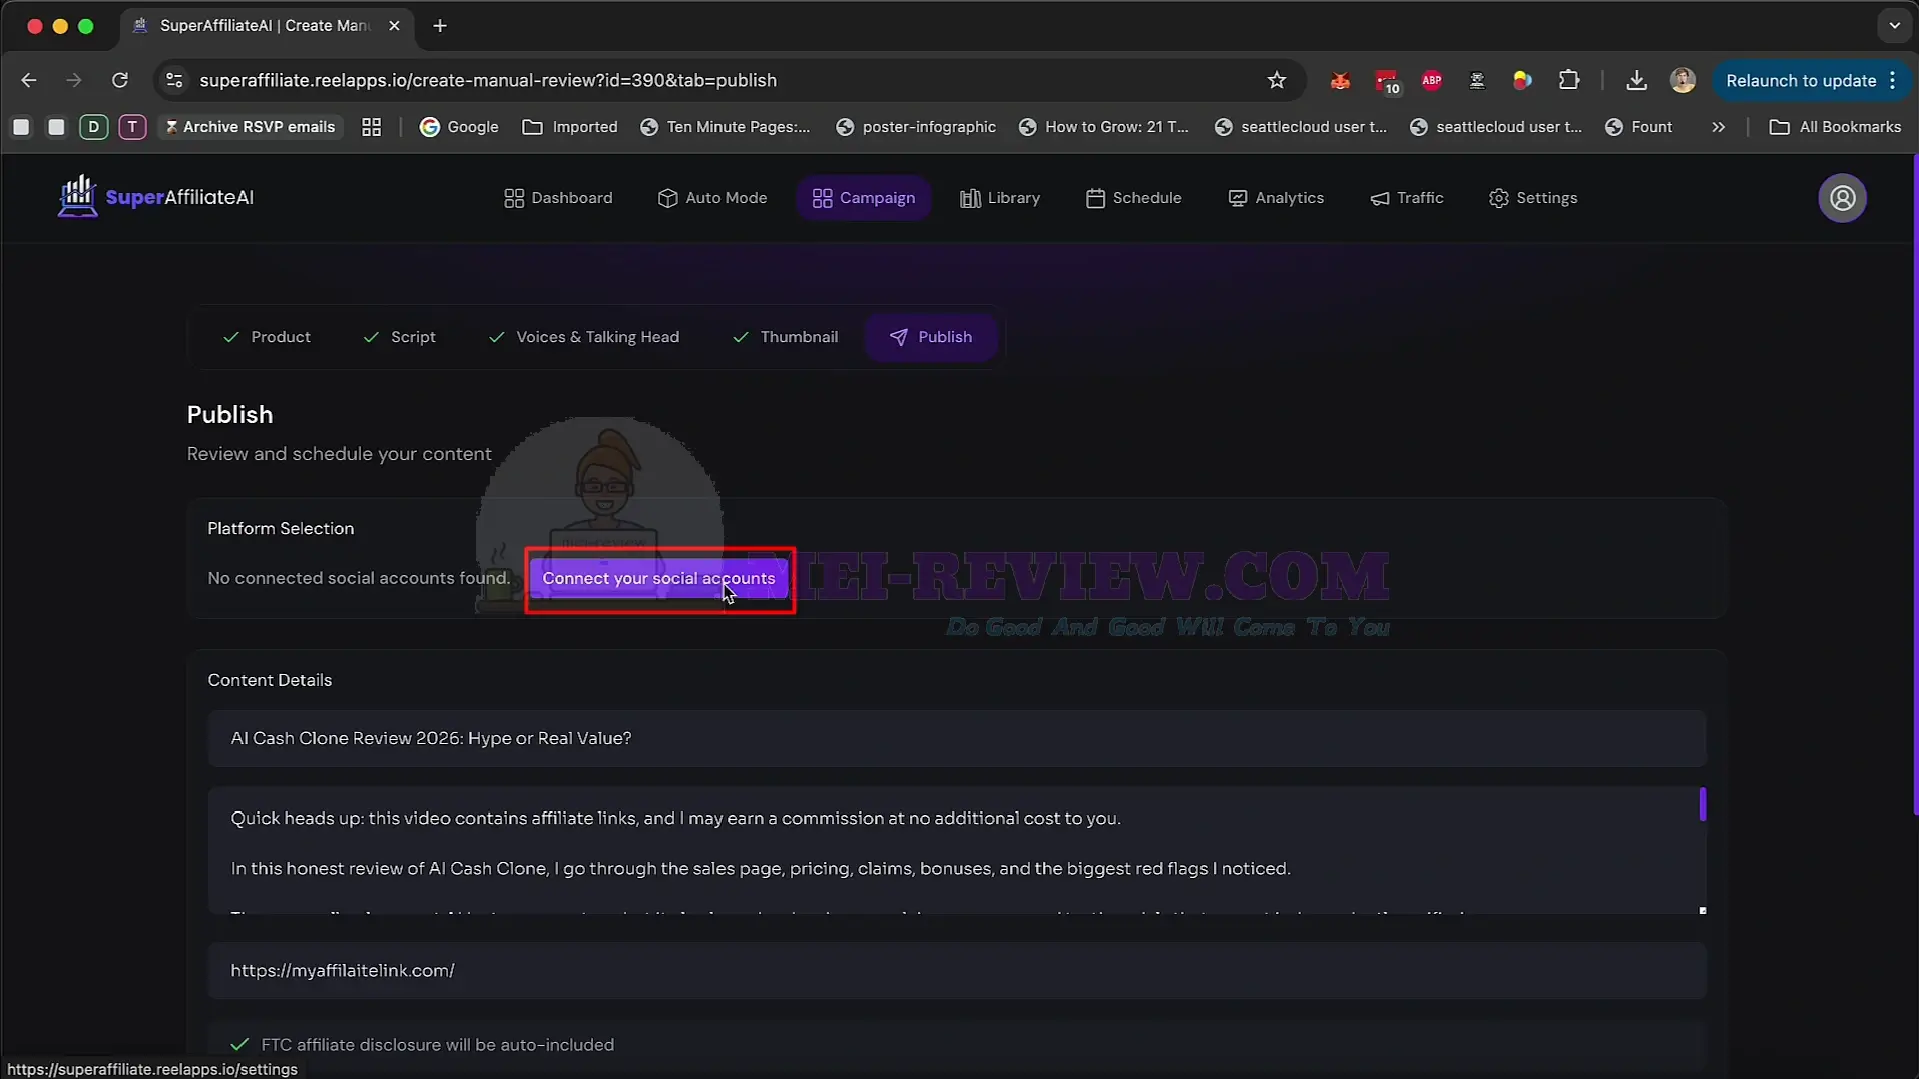The image size is (1919, 1079).
Task: Click the SuperAffiliateAI logo
Action: [x=156, y=197]
